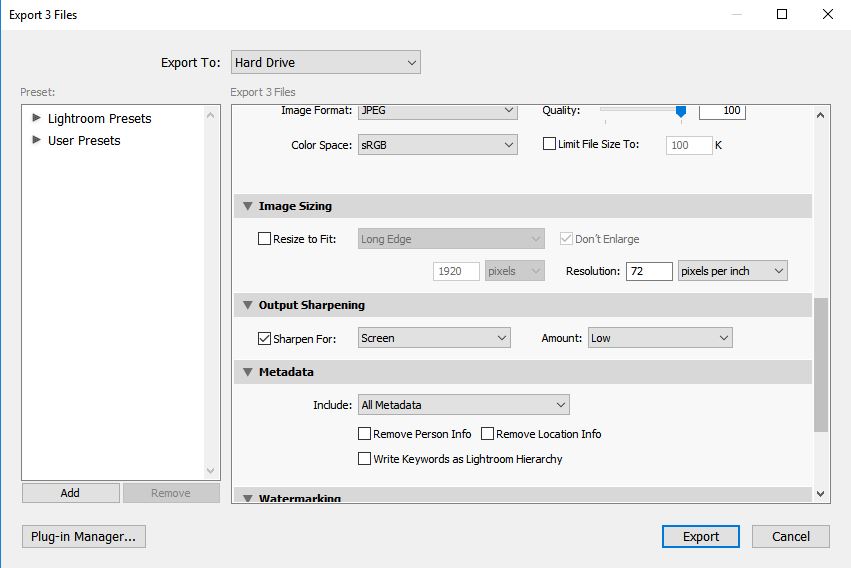The height and width of the screenshot is (568, 851).
Task: Expand the User Presets folder
Action: coord(37,140)
